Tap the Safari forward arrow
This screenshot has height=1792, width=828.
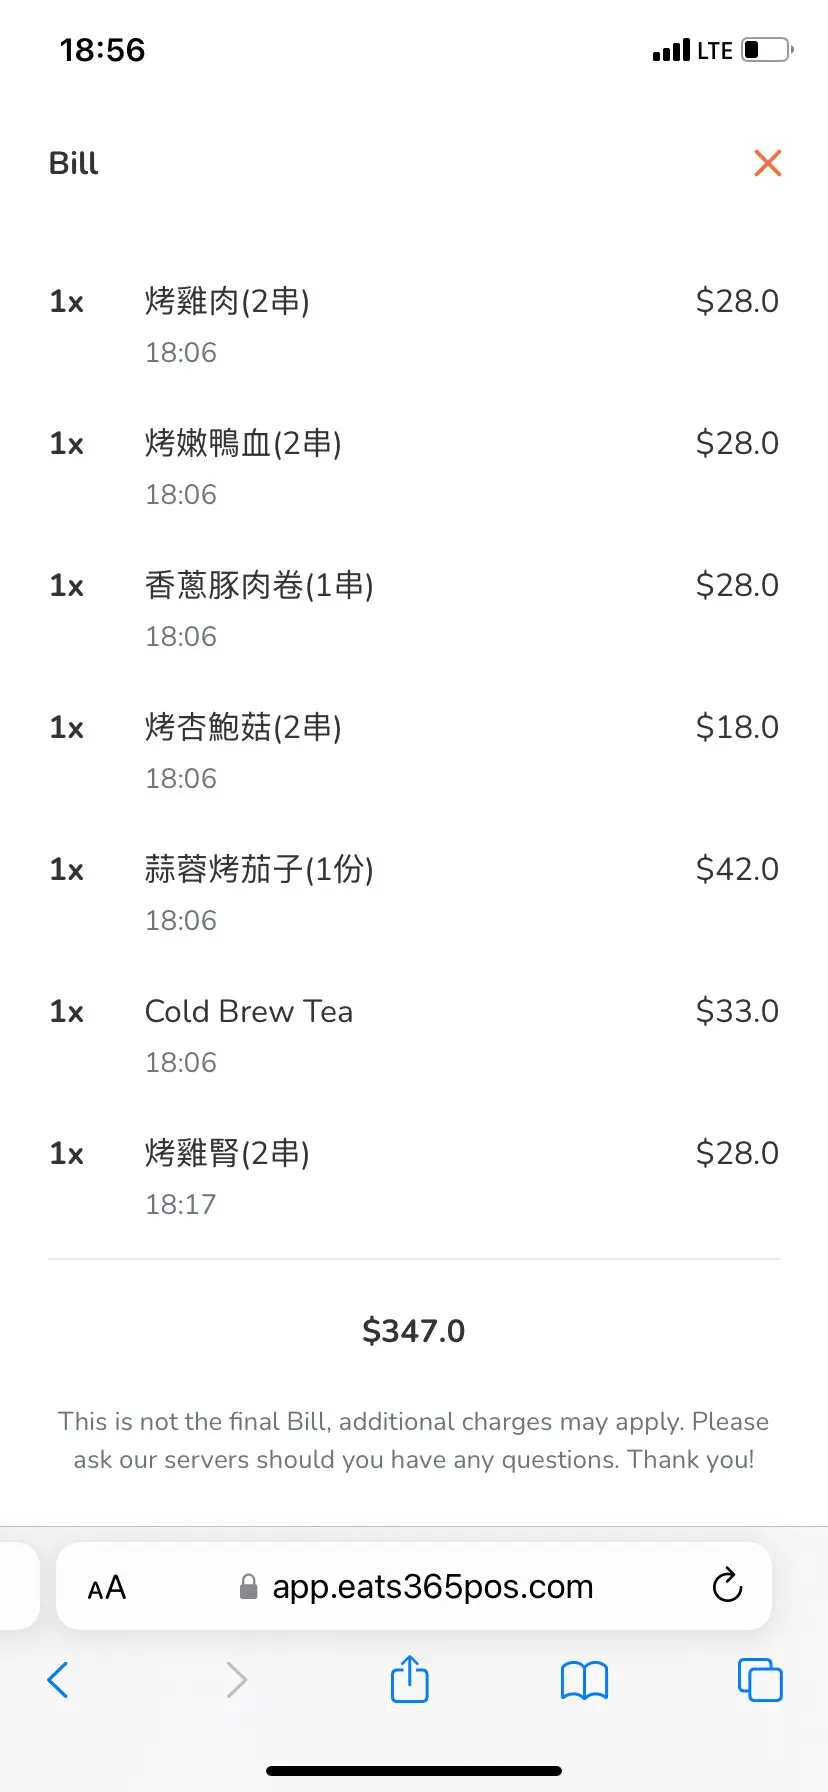(236, 1680)
